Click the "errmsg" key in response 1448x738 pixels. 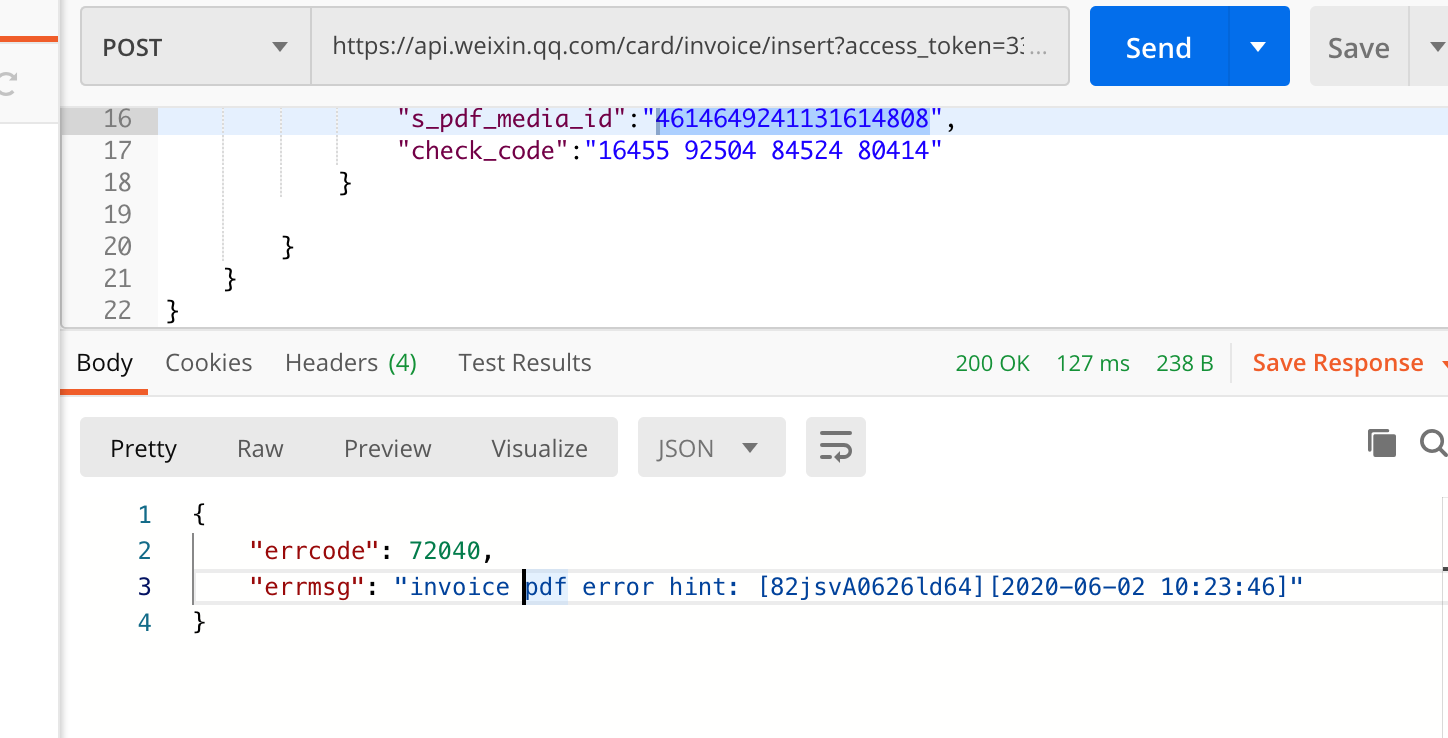click(x=307, y=586)
